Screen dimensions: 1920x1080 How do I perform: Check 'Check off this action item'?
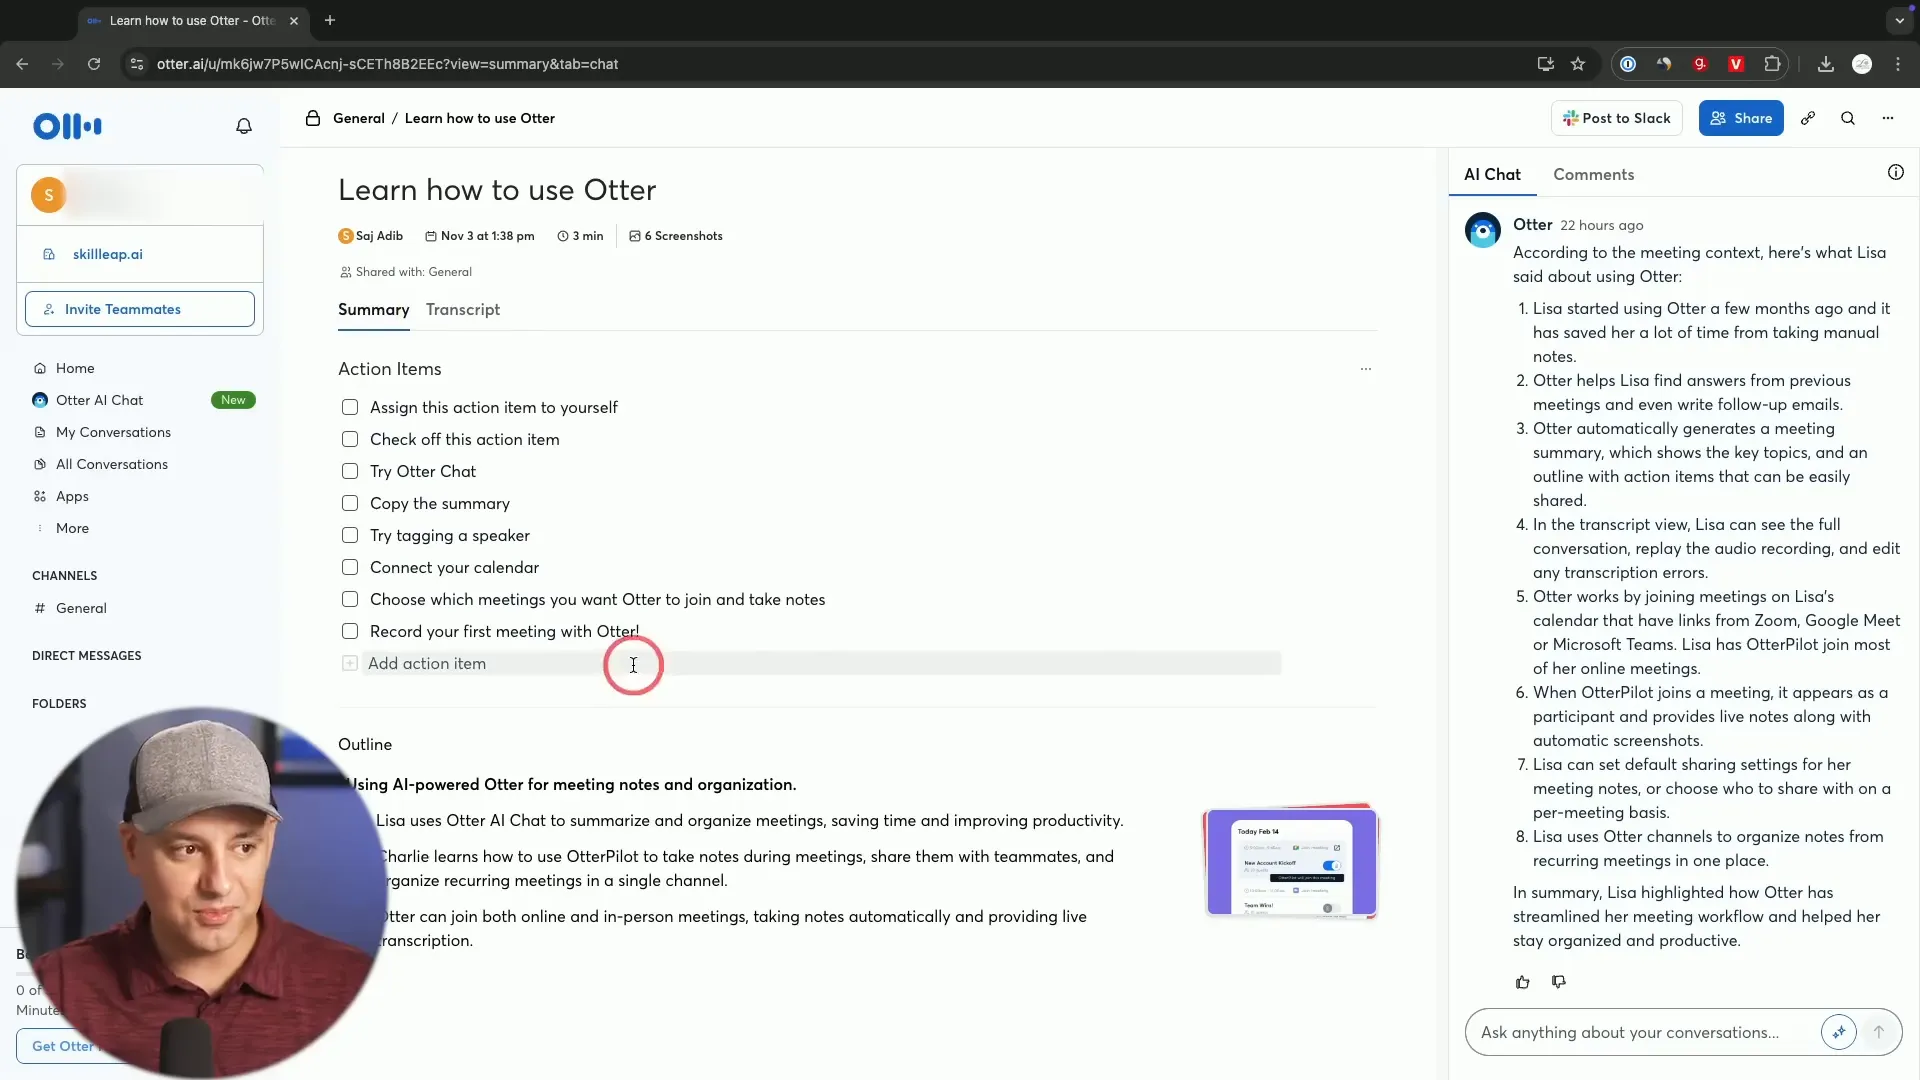point(350,439)
